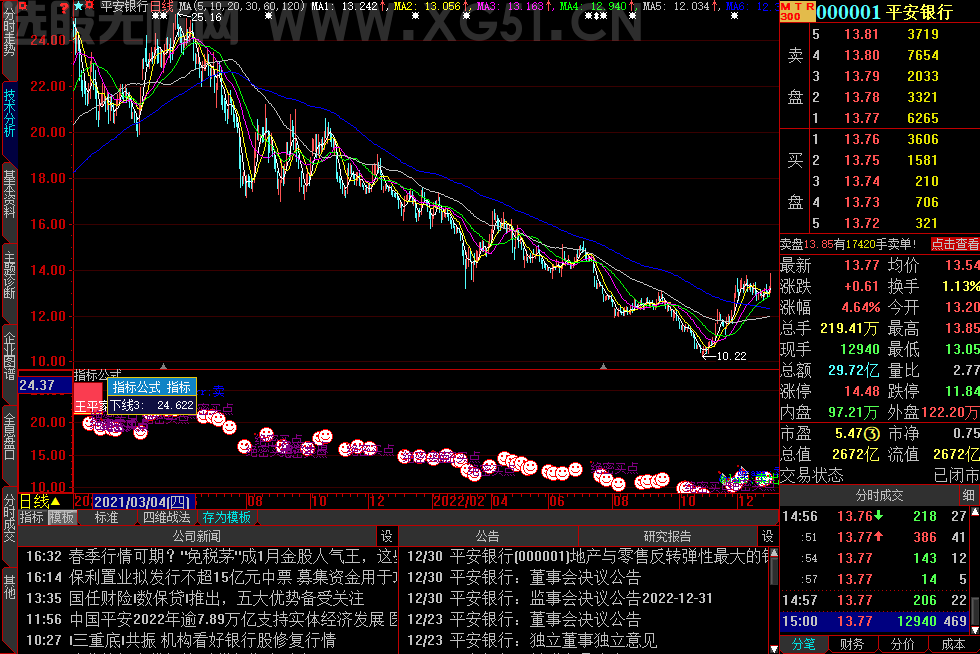Switch to the 研究报告 tab
The width and height of the screenshot is (980, 654).
(x=668, y=536)
